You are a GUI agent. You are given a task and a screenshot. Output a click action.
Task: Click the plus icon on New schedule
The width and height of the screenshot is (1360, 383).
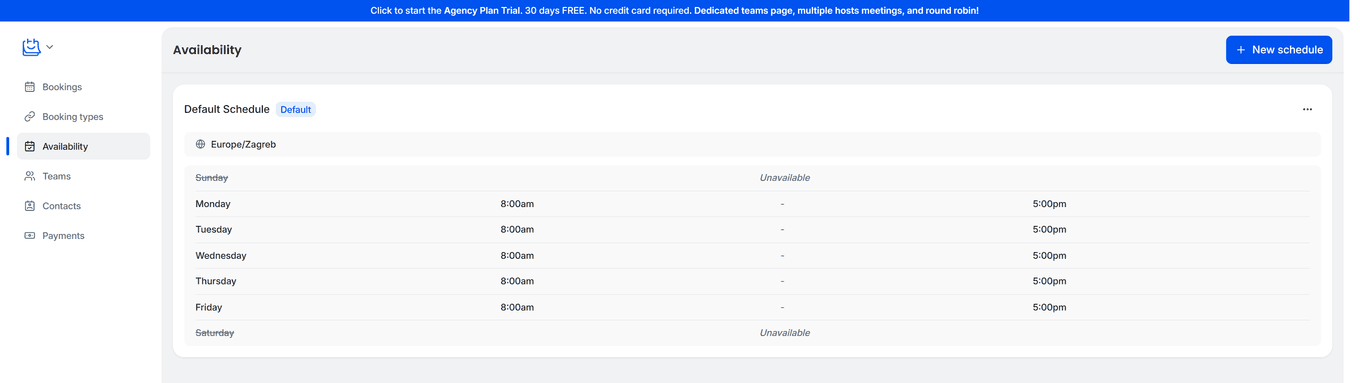pos(1241,50)
